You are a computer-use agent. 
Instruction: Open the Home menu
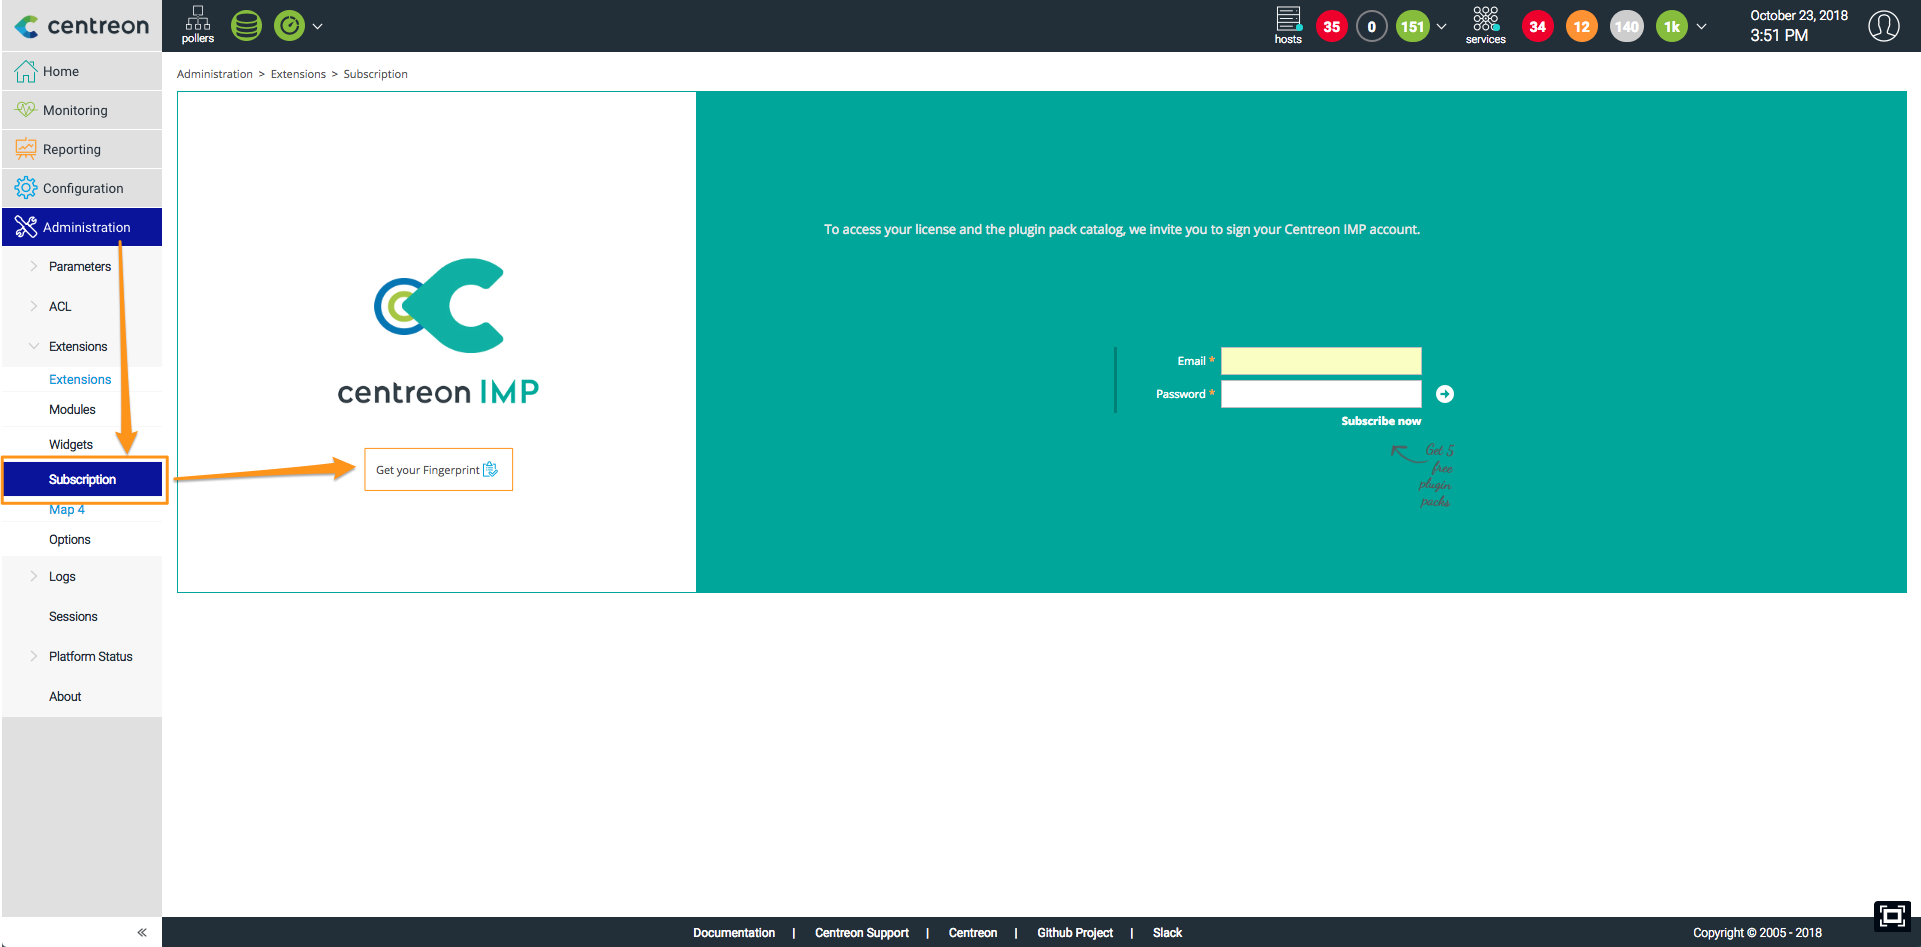coord(82,71)
